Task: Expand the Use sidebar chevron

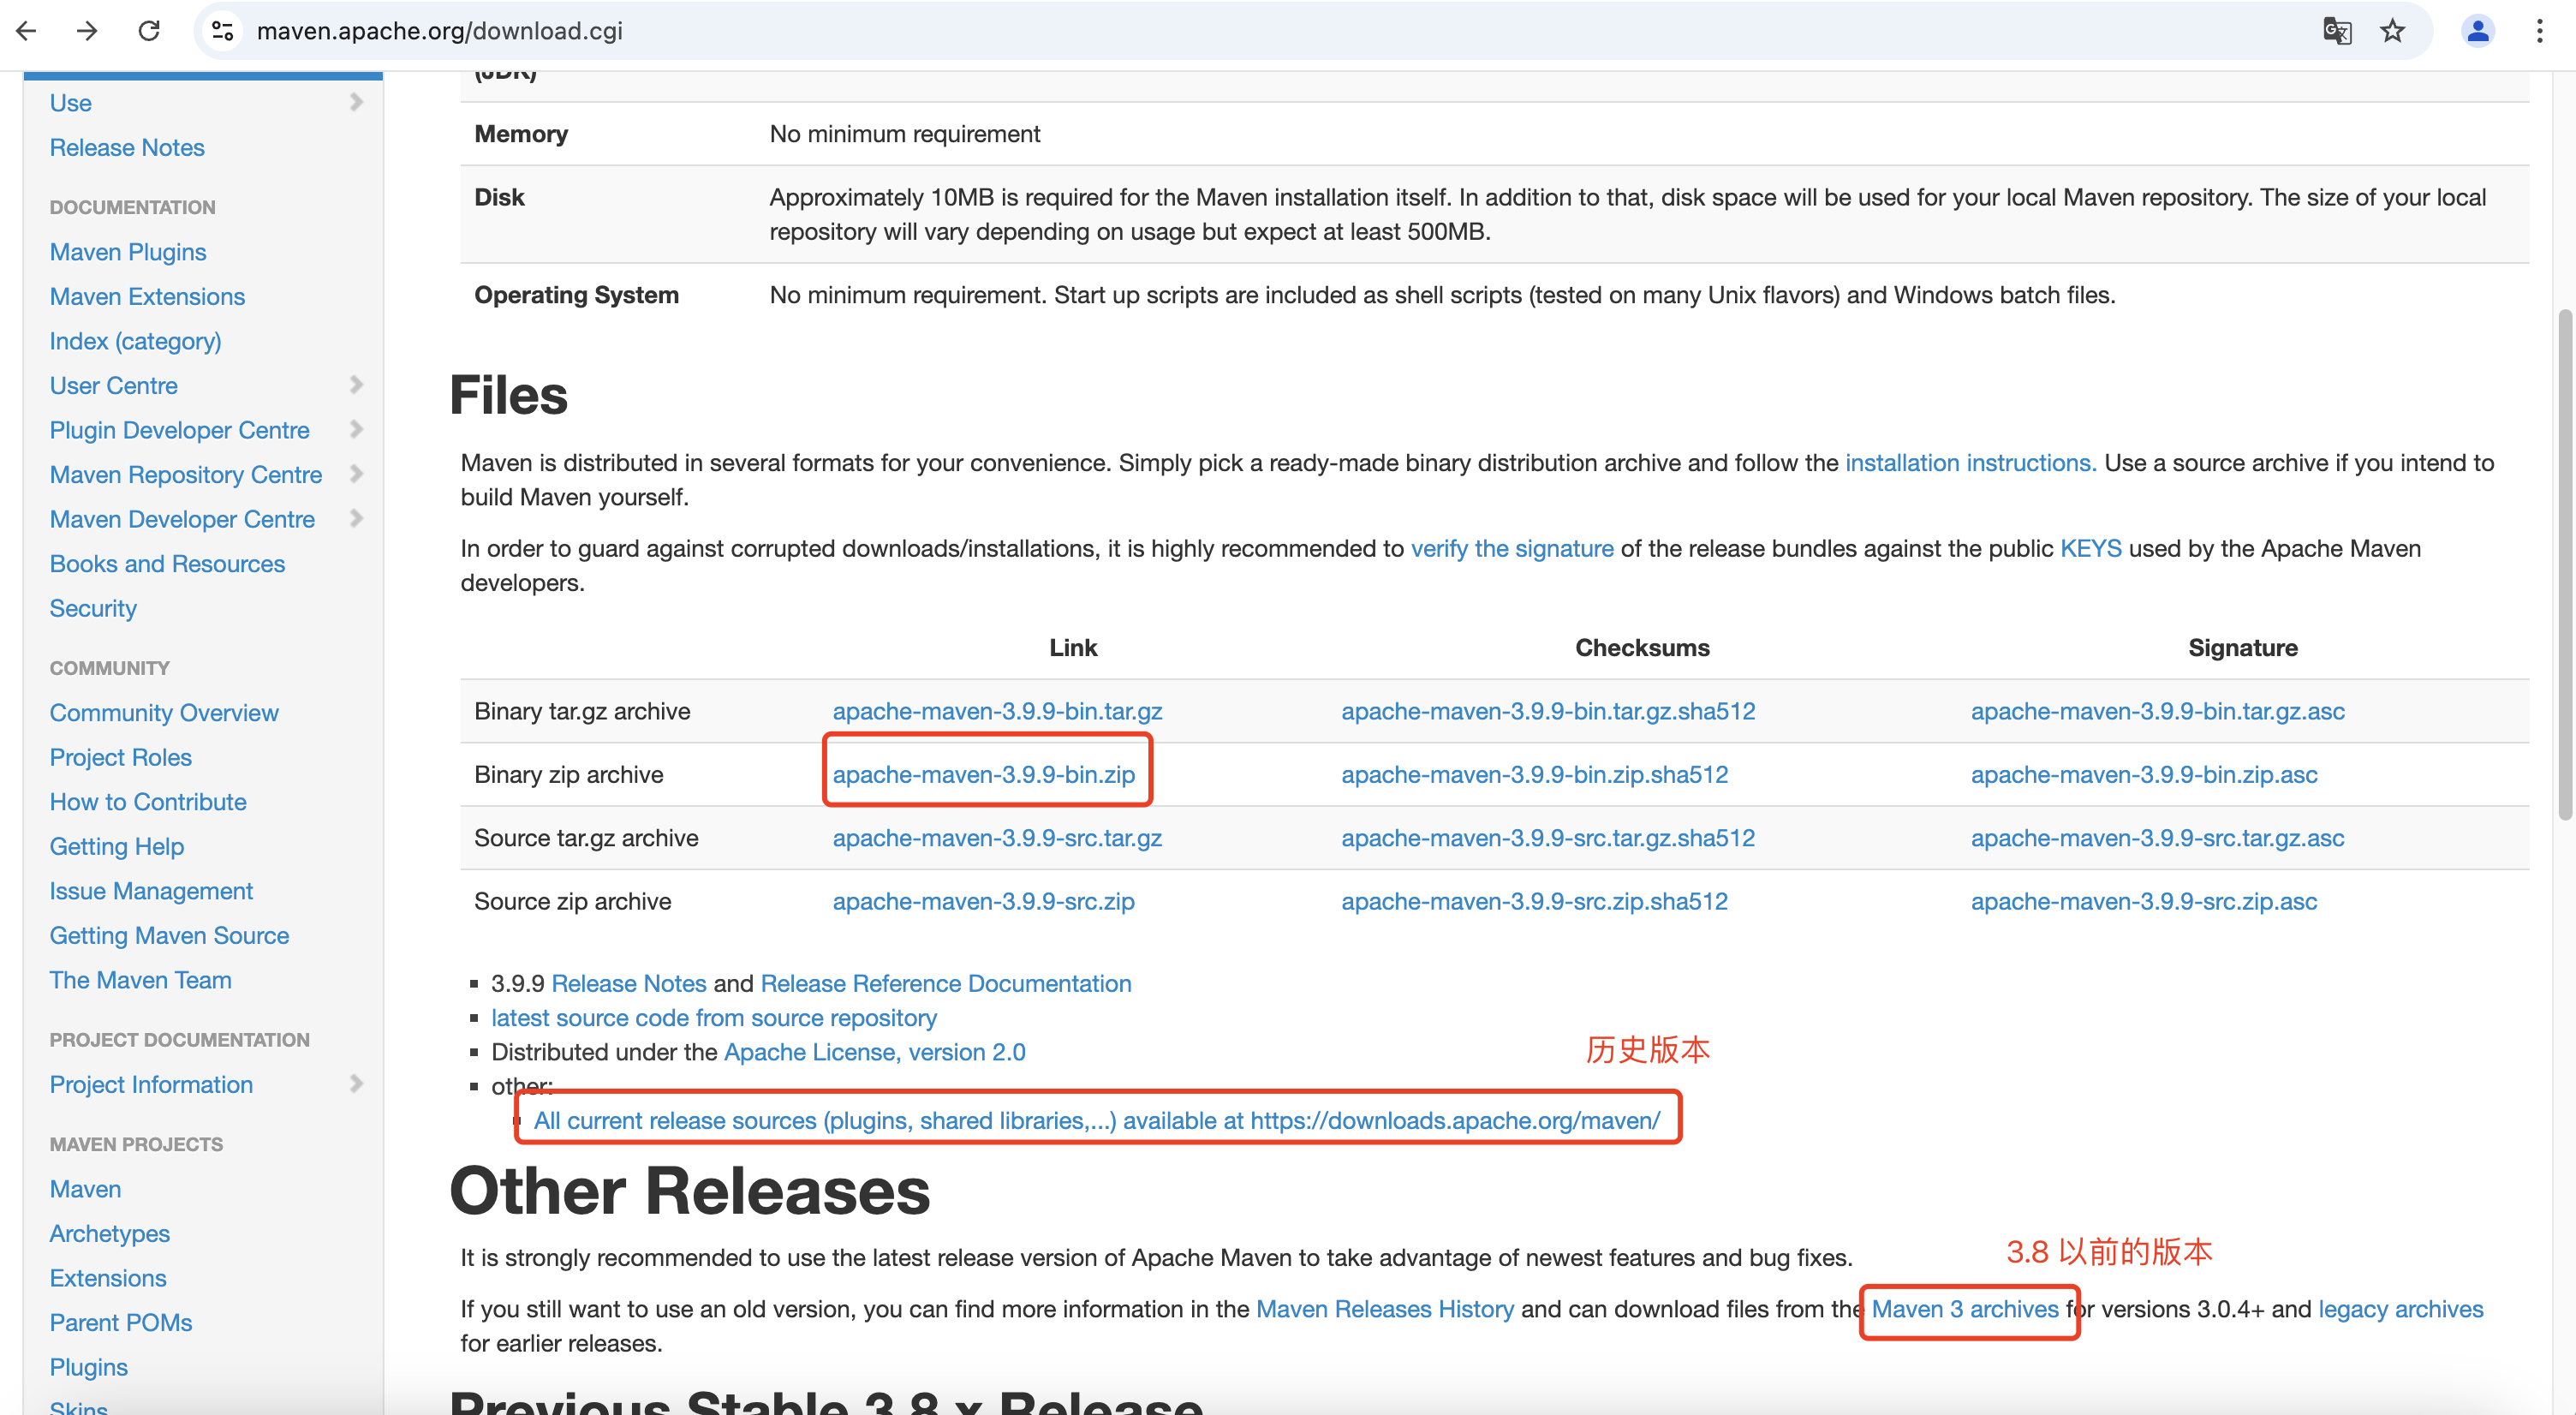Action: point(356,102)
